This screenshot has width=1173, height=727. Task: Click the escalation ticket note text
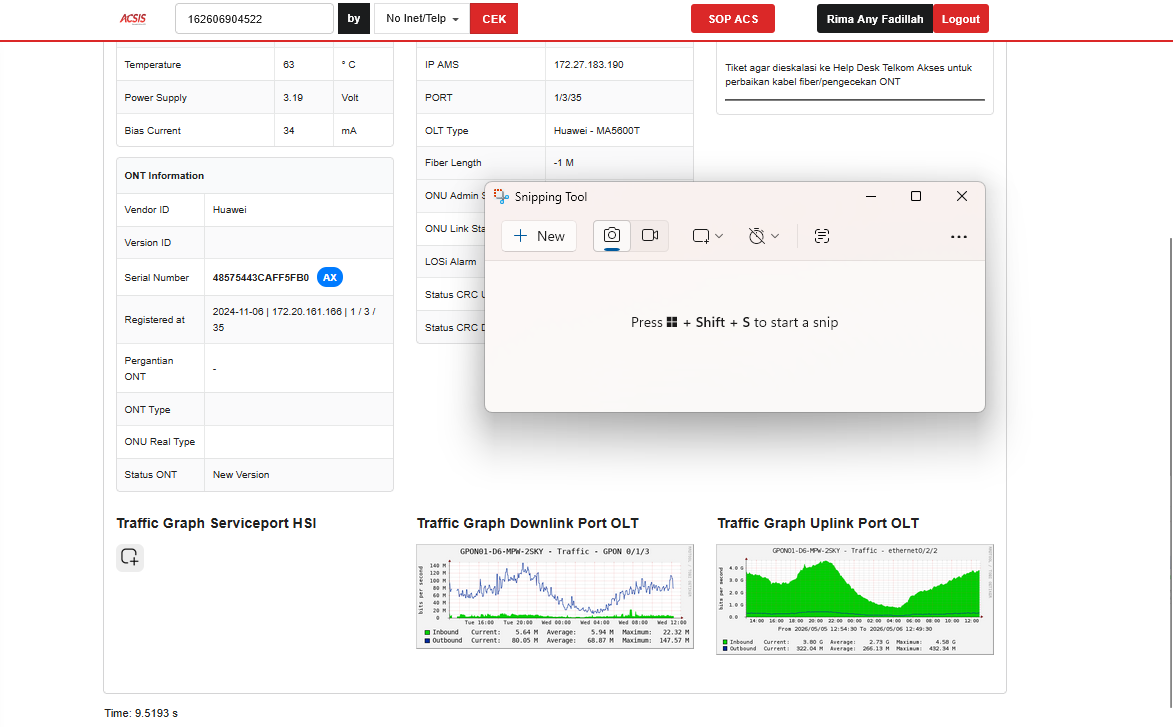point(848,74)
